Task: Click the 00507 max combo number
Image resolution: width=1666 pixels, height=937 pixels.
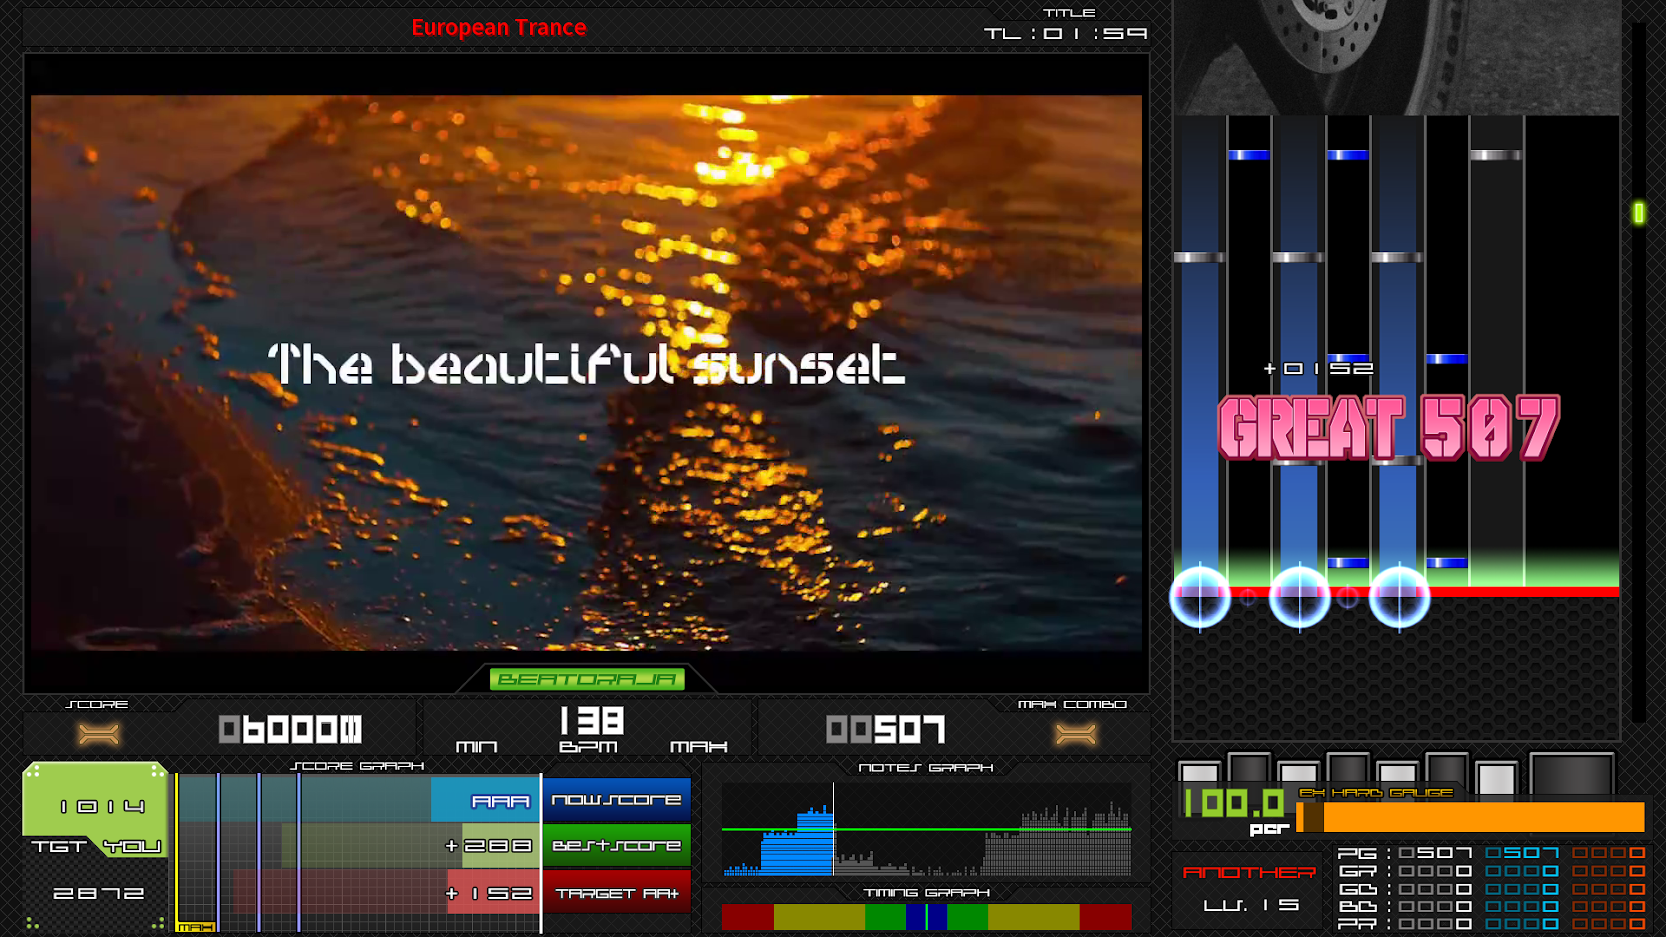Action: point(885,729)
